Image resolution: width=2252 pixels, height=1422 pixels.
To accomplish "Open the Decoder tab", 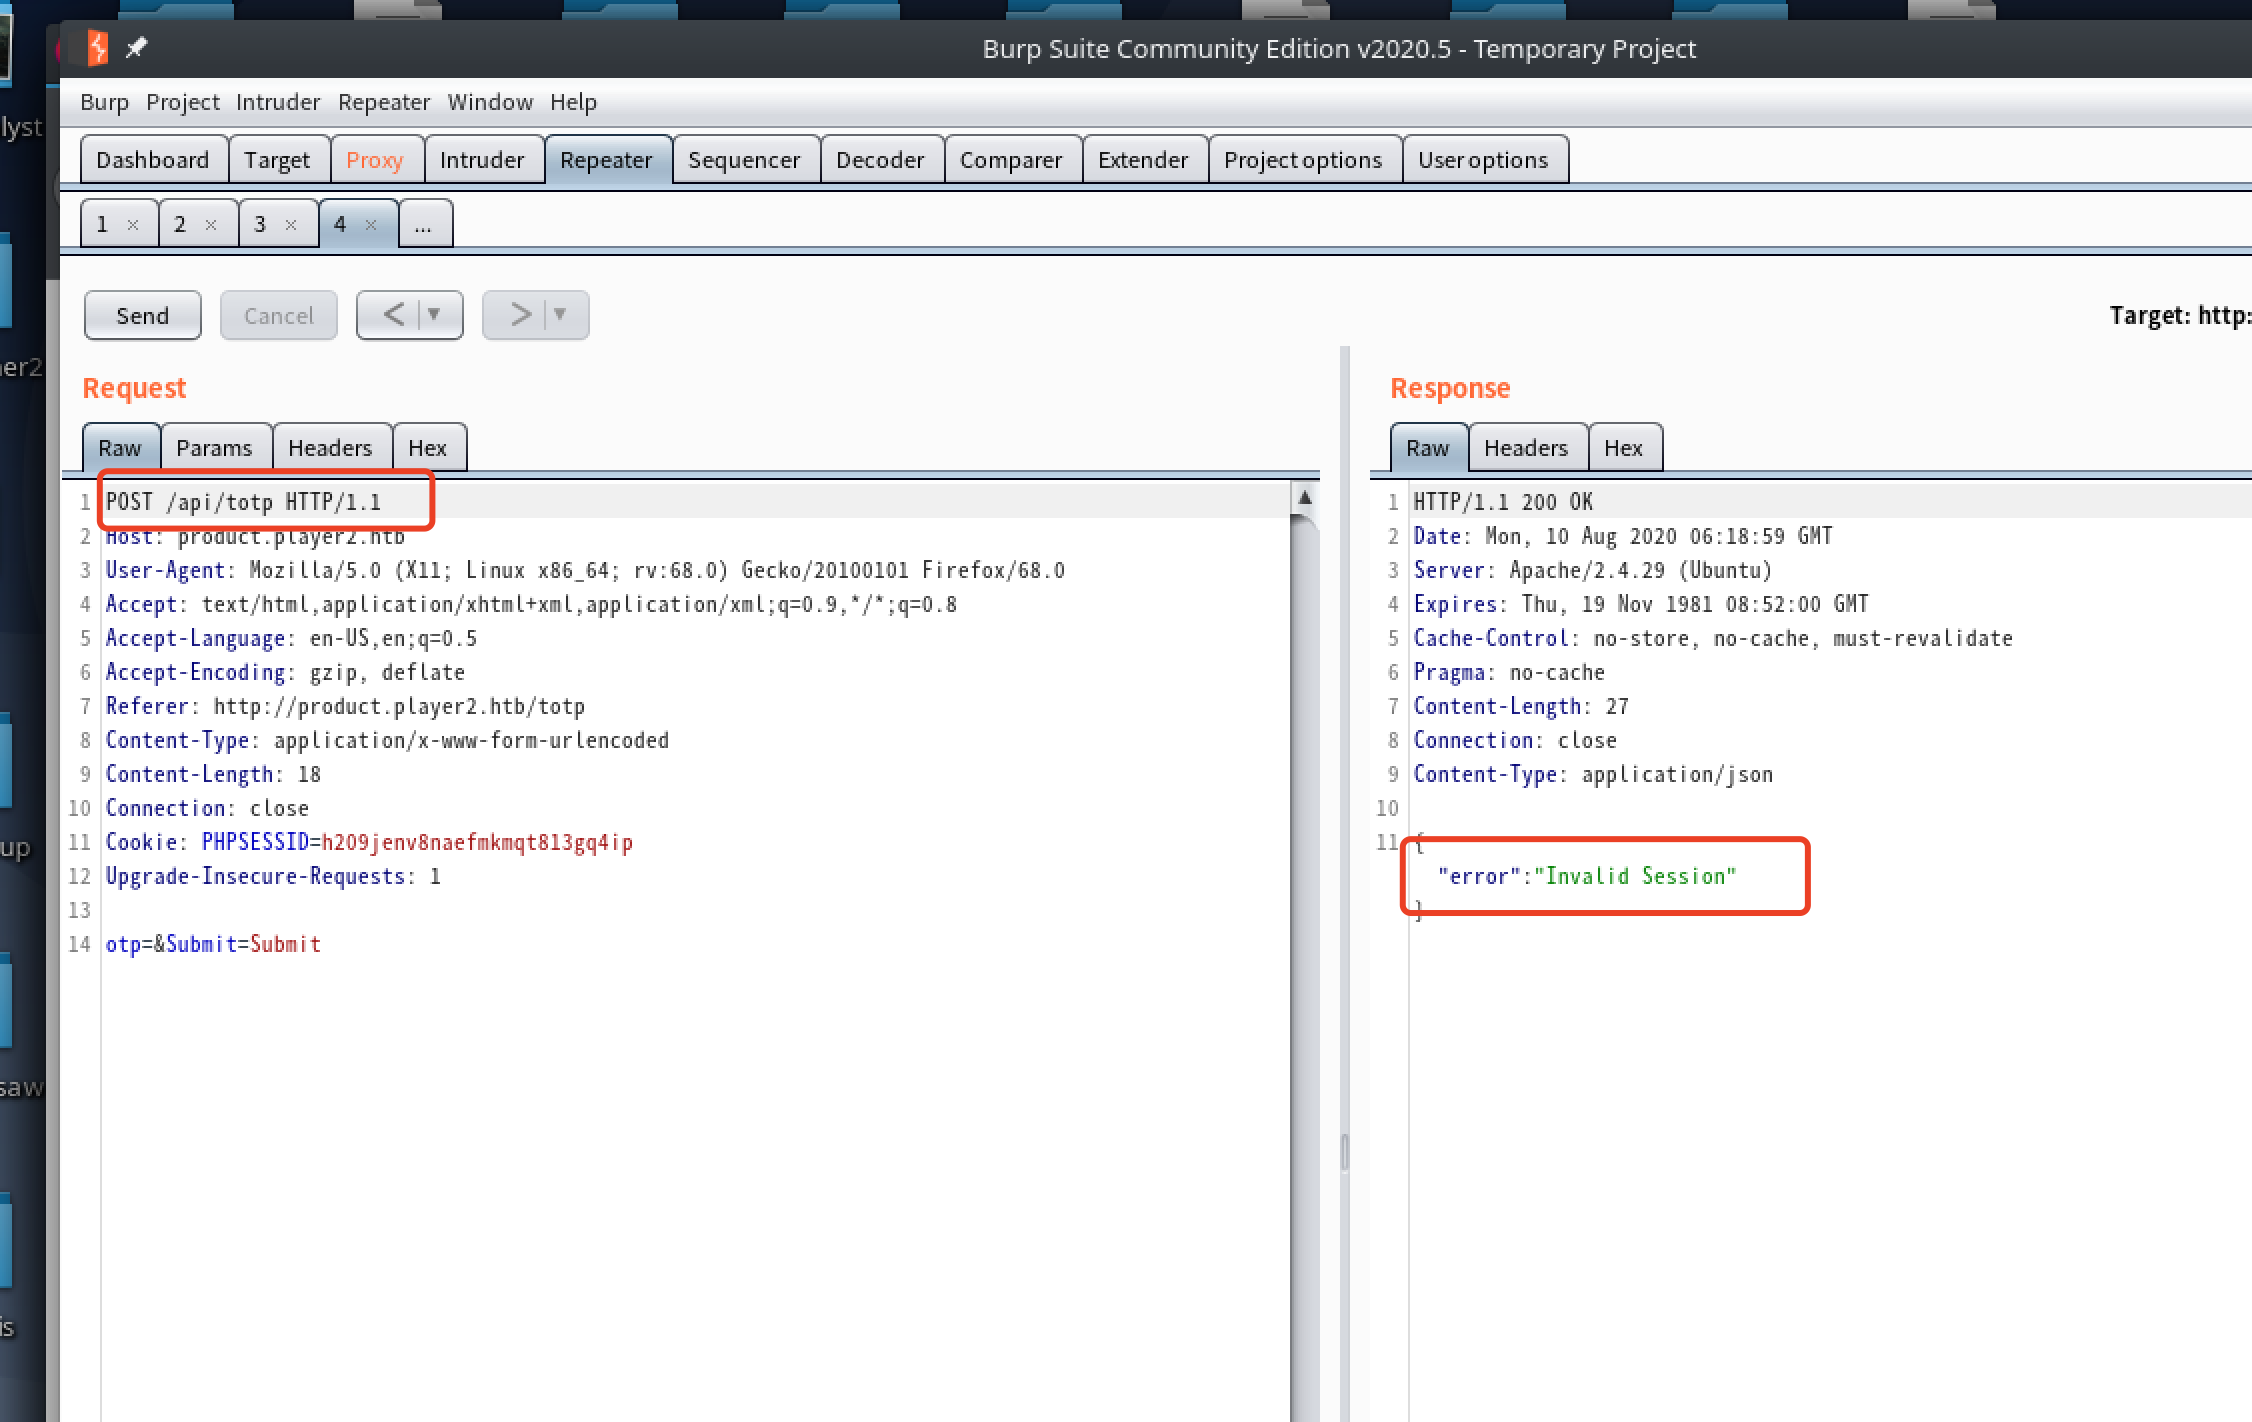I will (x=880, y=160).
